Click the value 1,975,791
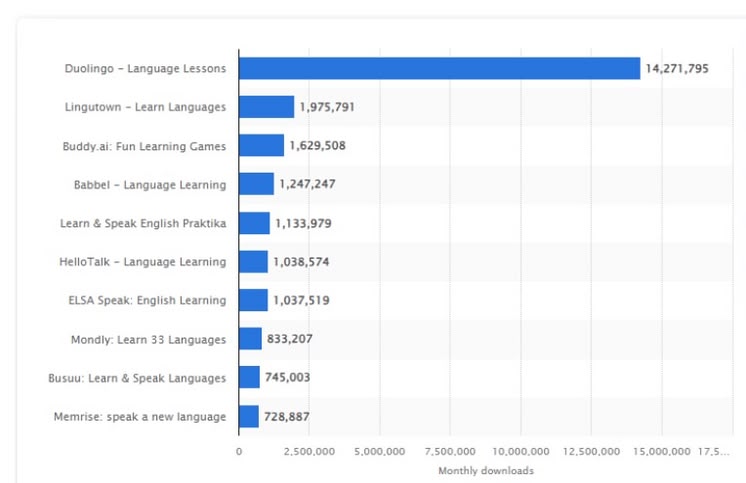This screenshot has height=483, width=746. [x=327, y=107]
